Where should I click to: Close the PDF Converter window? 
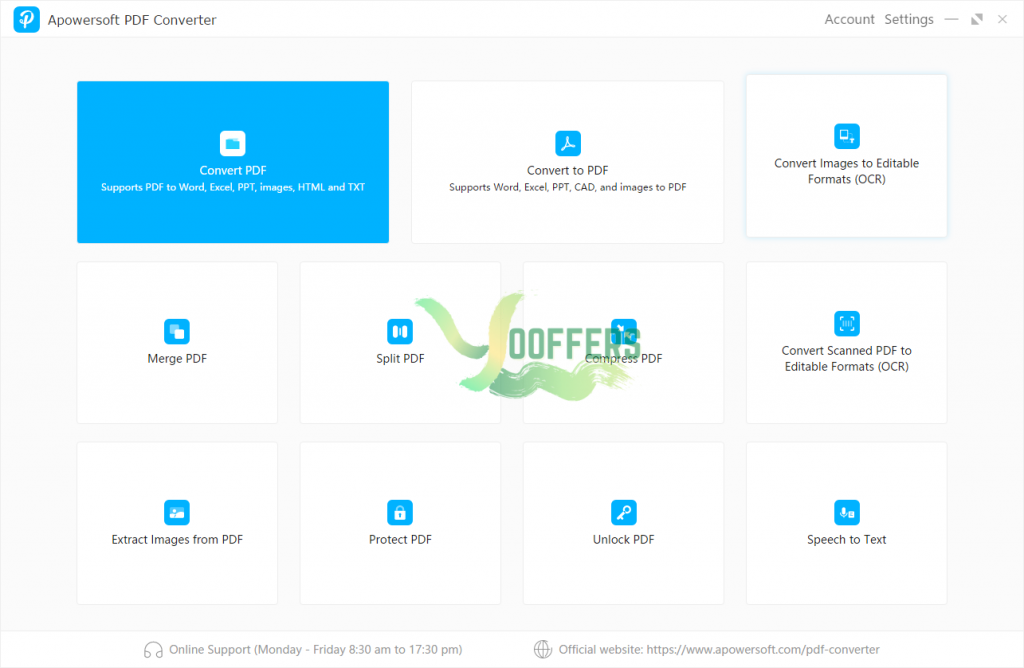[x=1002, y=20]
